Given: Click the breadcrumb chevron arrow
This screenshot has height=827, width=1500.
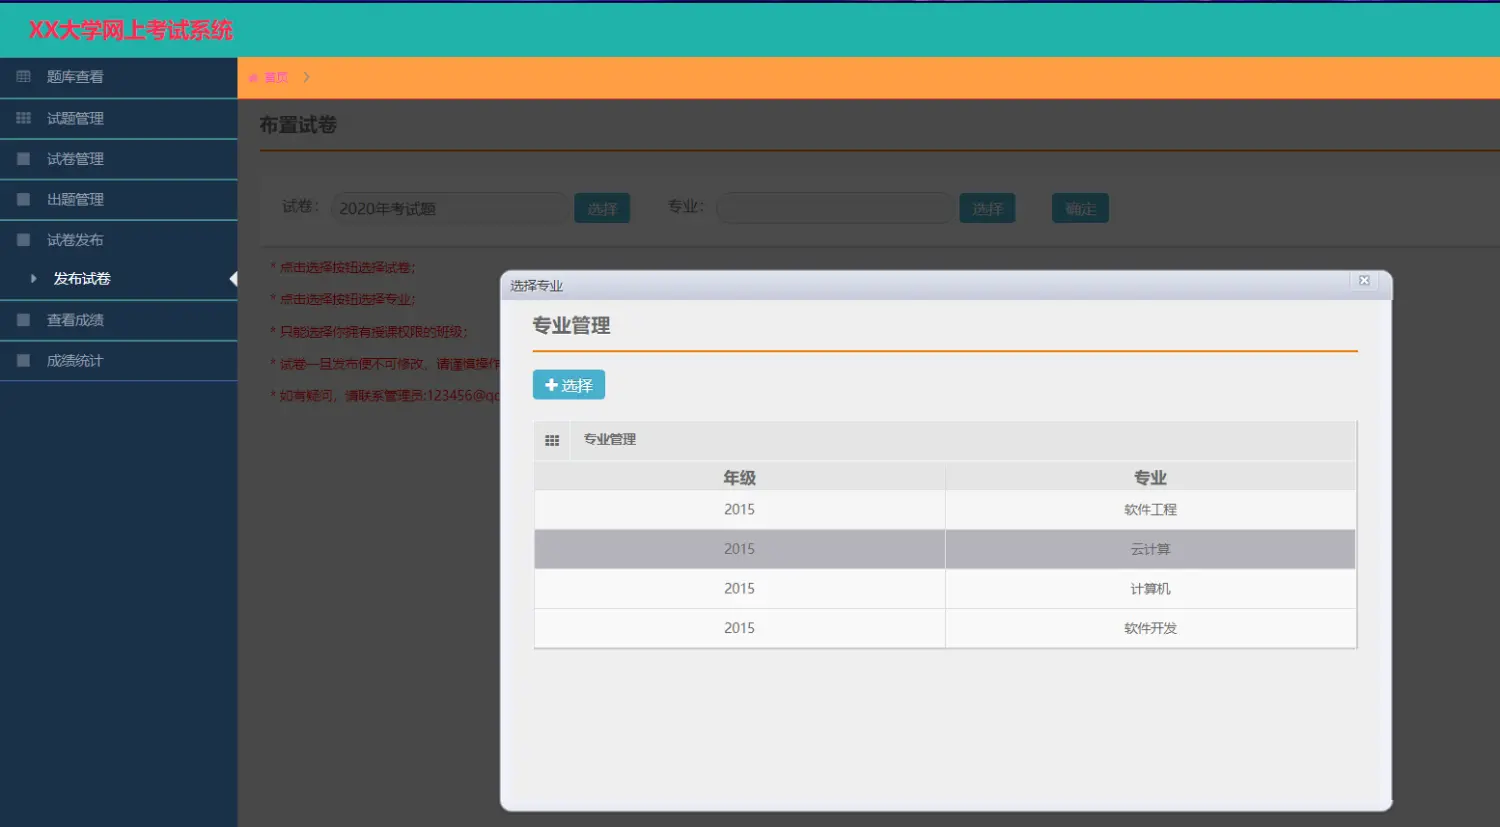Looking at the screenshot, I should (306, 77).
